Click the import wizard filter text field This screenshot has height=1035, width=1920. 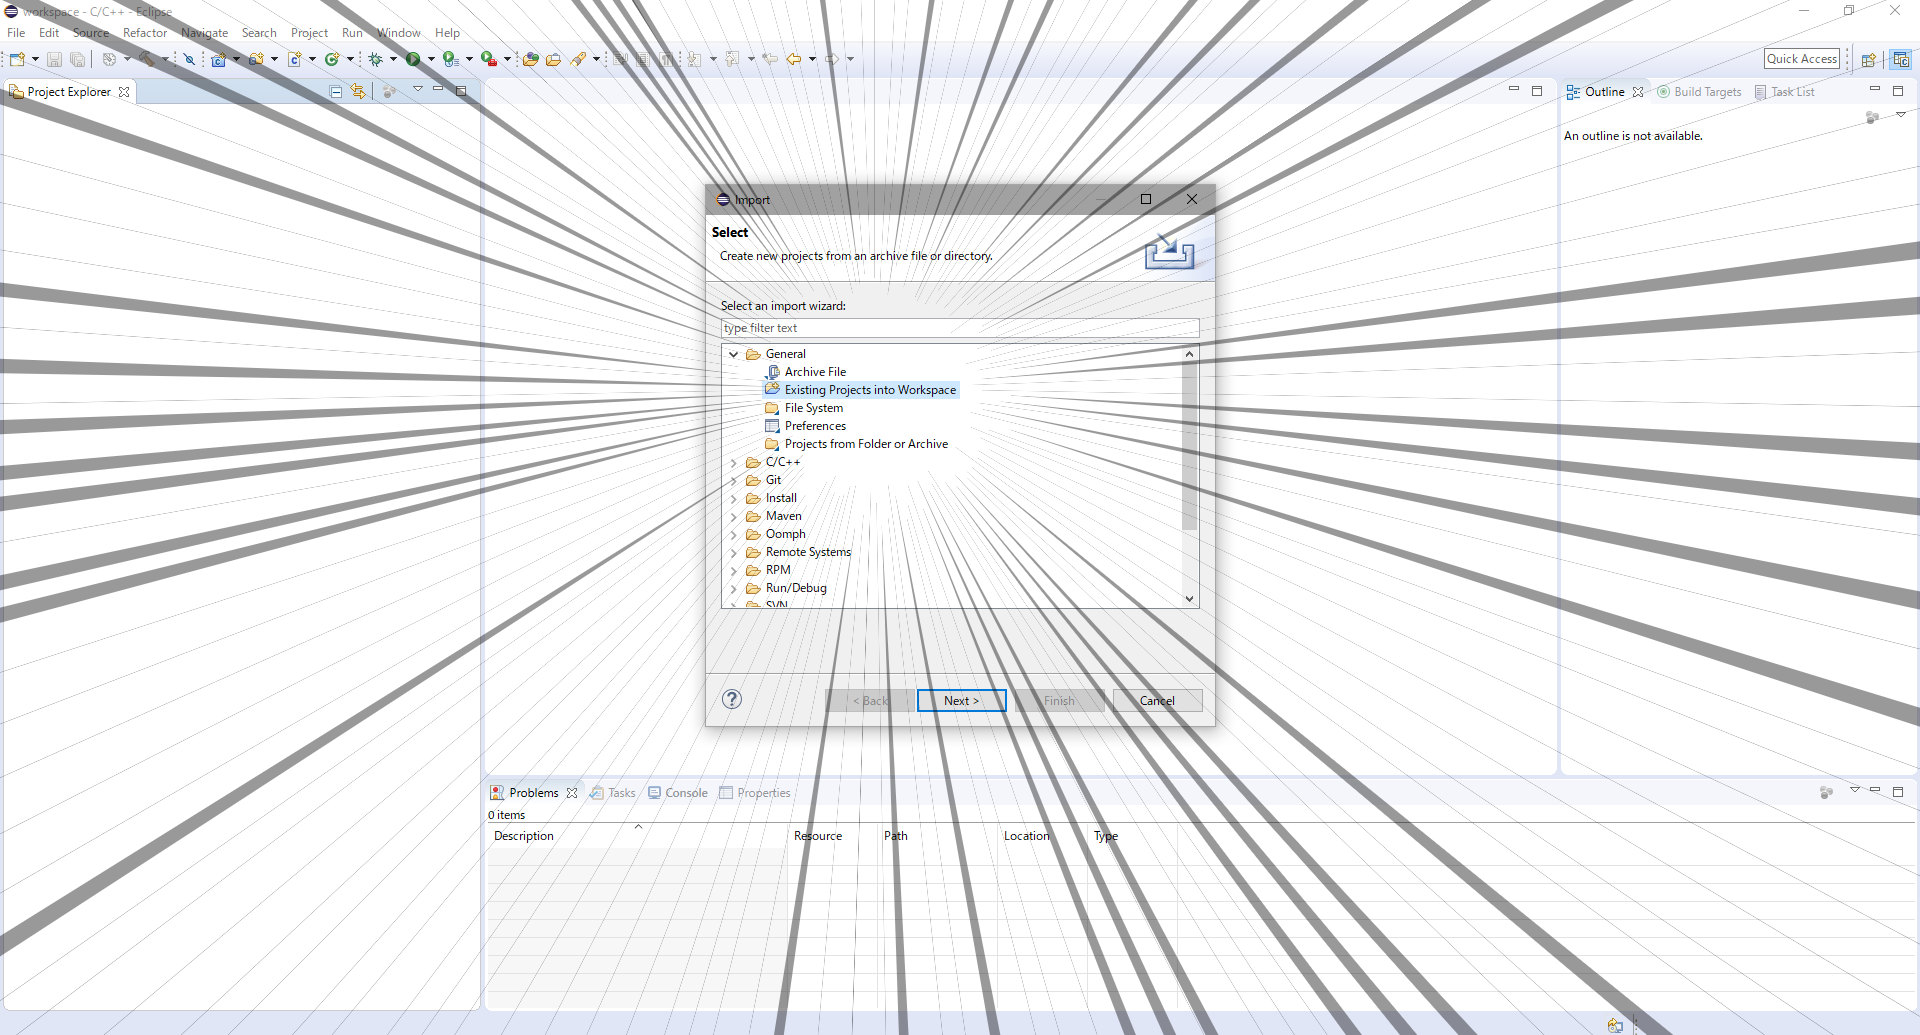click(x=959, y=327)
